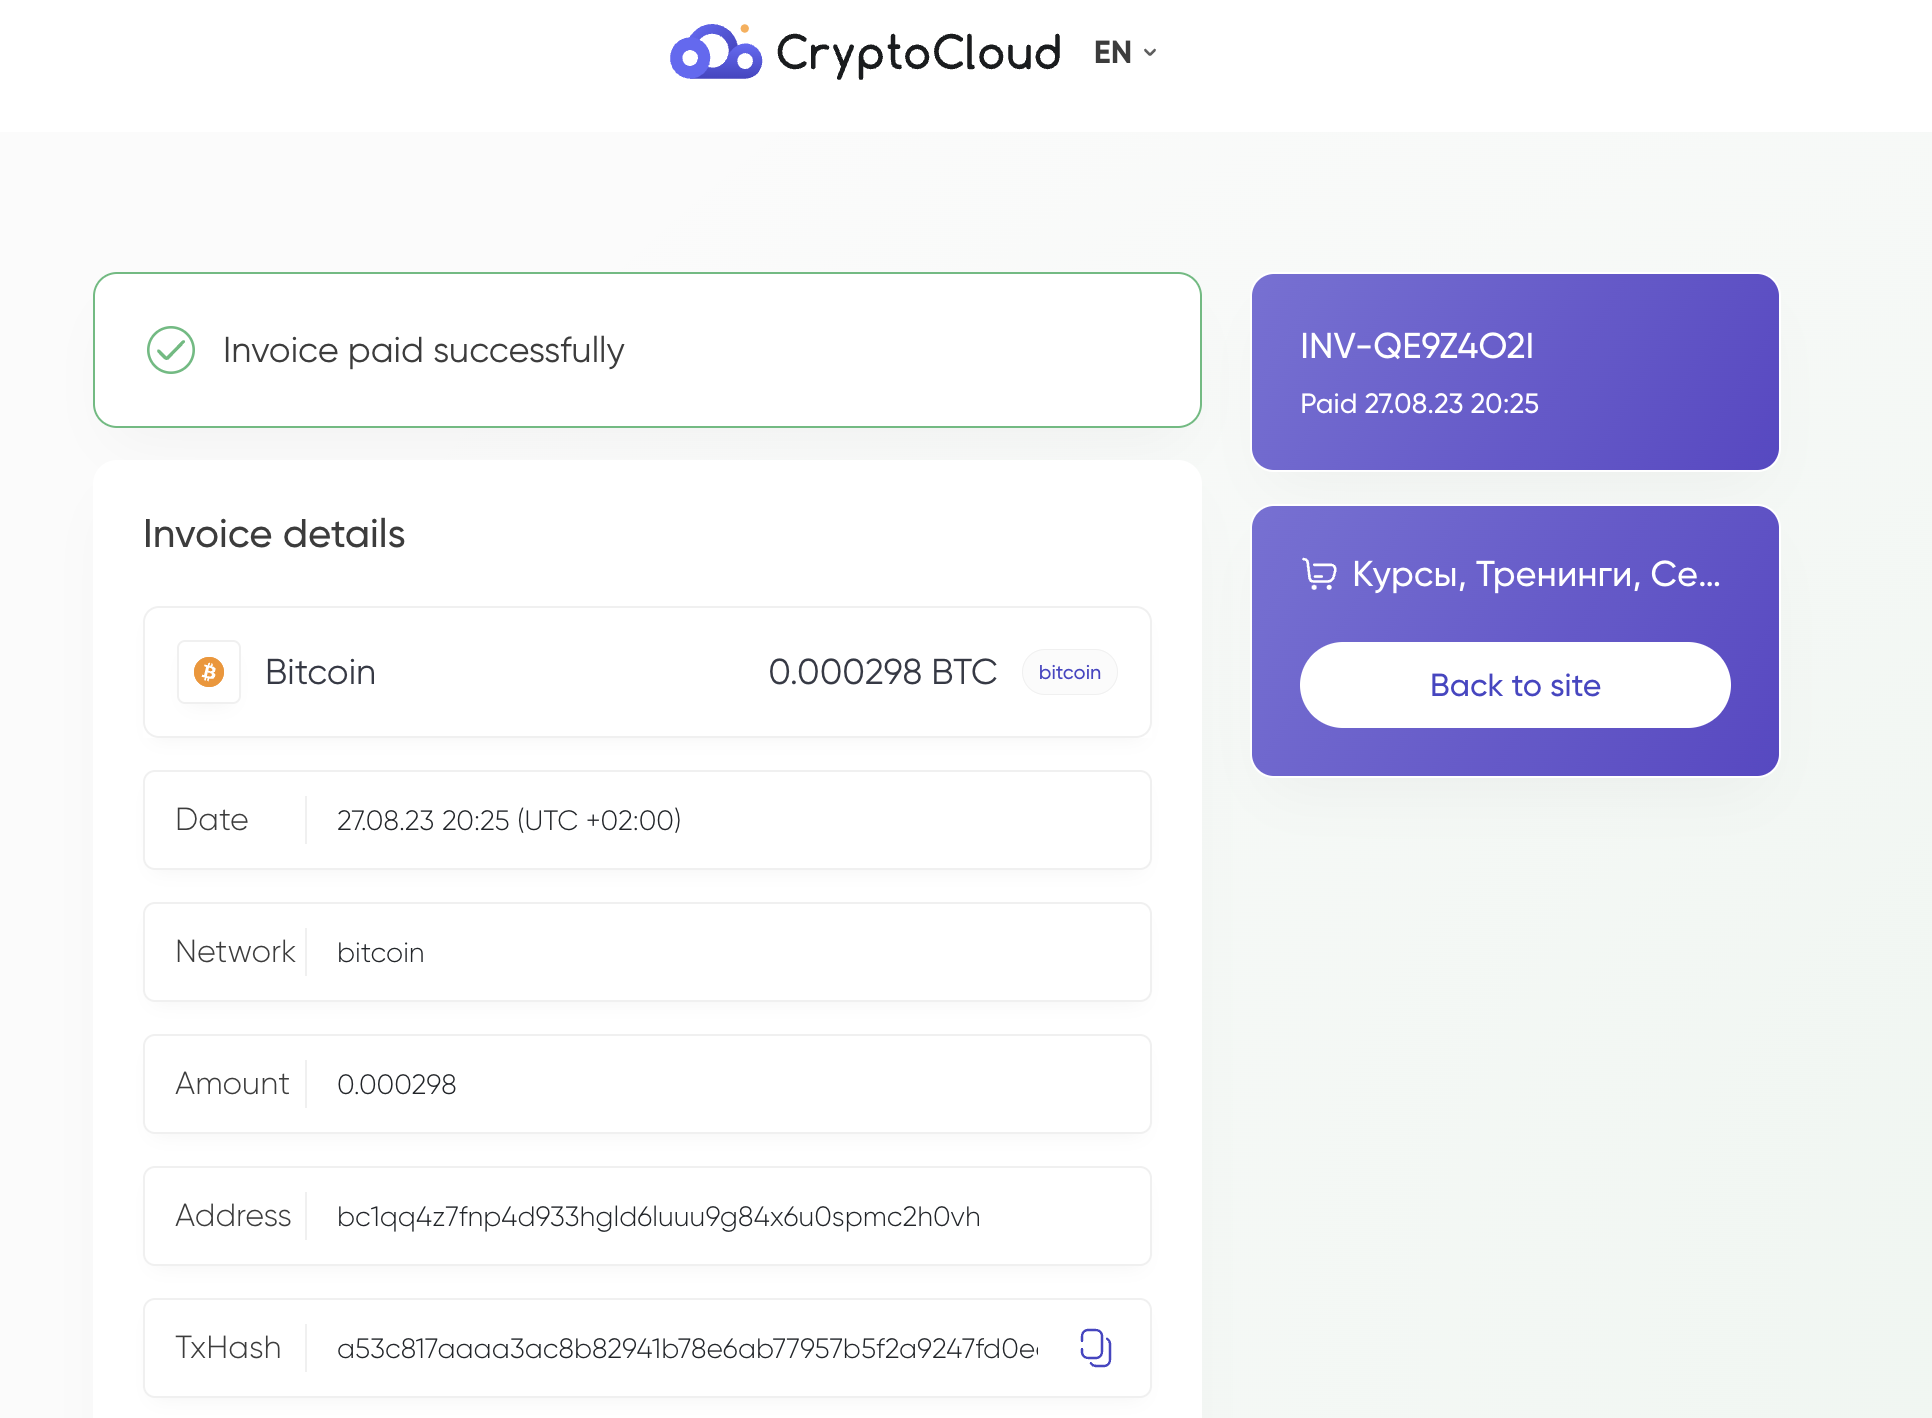Click the green success checkmark icon

click(x=171, y=350)
